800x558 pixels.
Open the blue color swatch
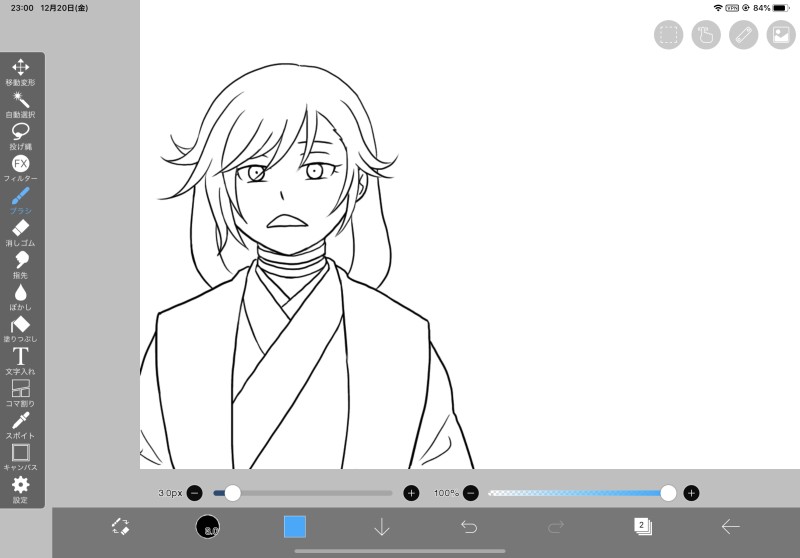pyautogui.click(x=295, y=526)
